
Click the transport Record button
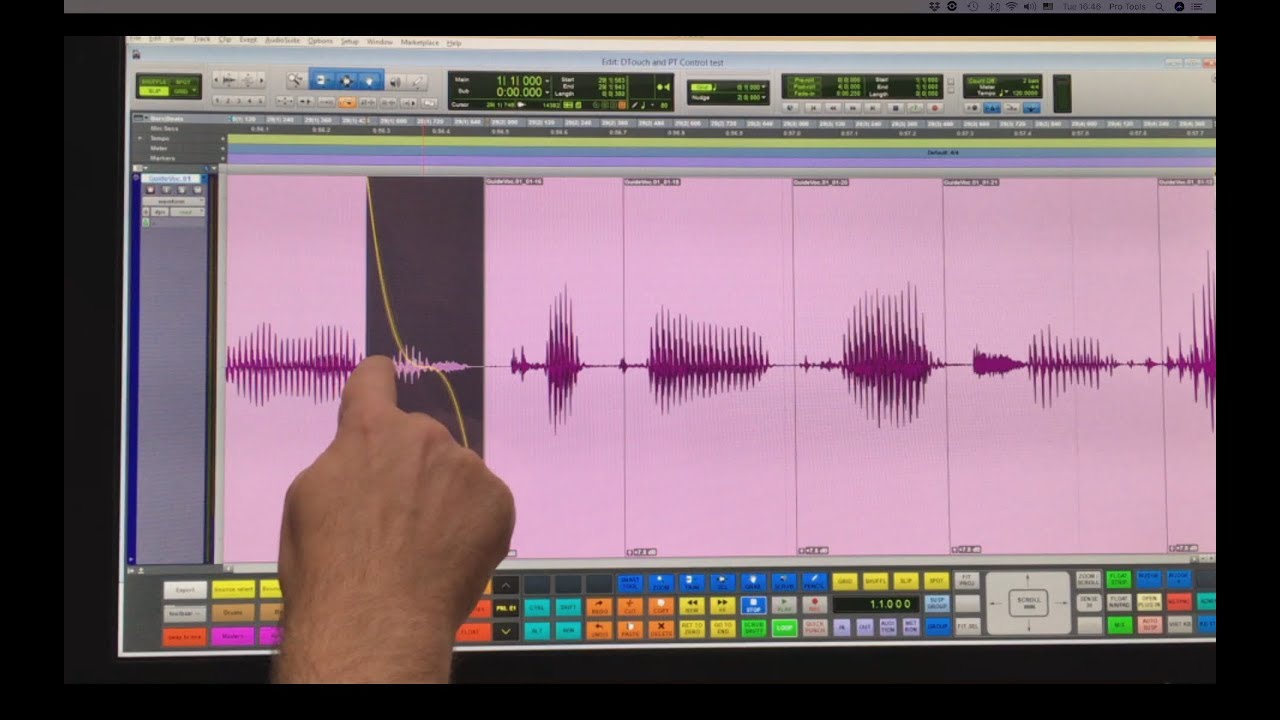[x=934, y=108]
